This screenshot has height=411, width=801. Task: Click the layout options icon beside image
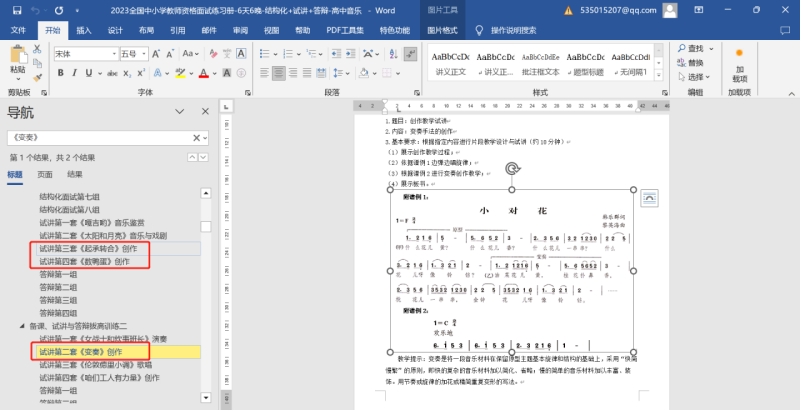tap(649, 199)
